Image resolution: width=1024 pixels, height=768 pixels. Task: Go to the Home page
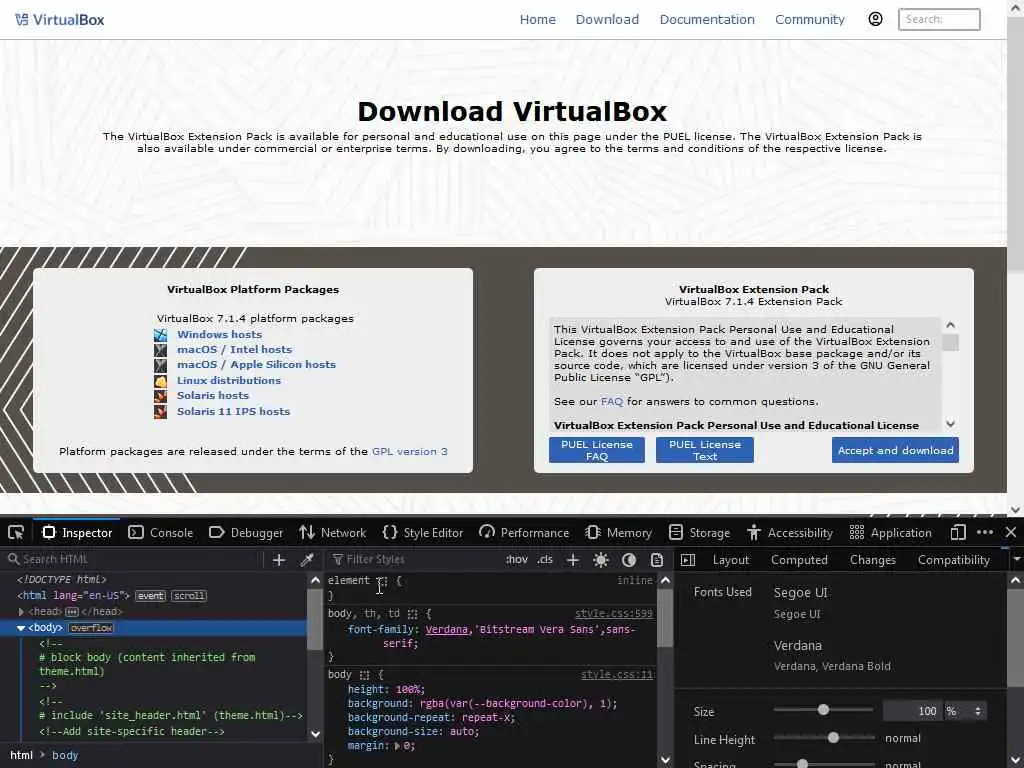537,20
